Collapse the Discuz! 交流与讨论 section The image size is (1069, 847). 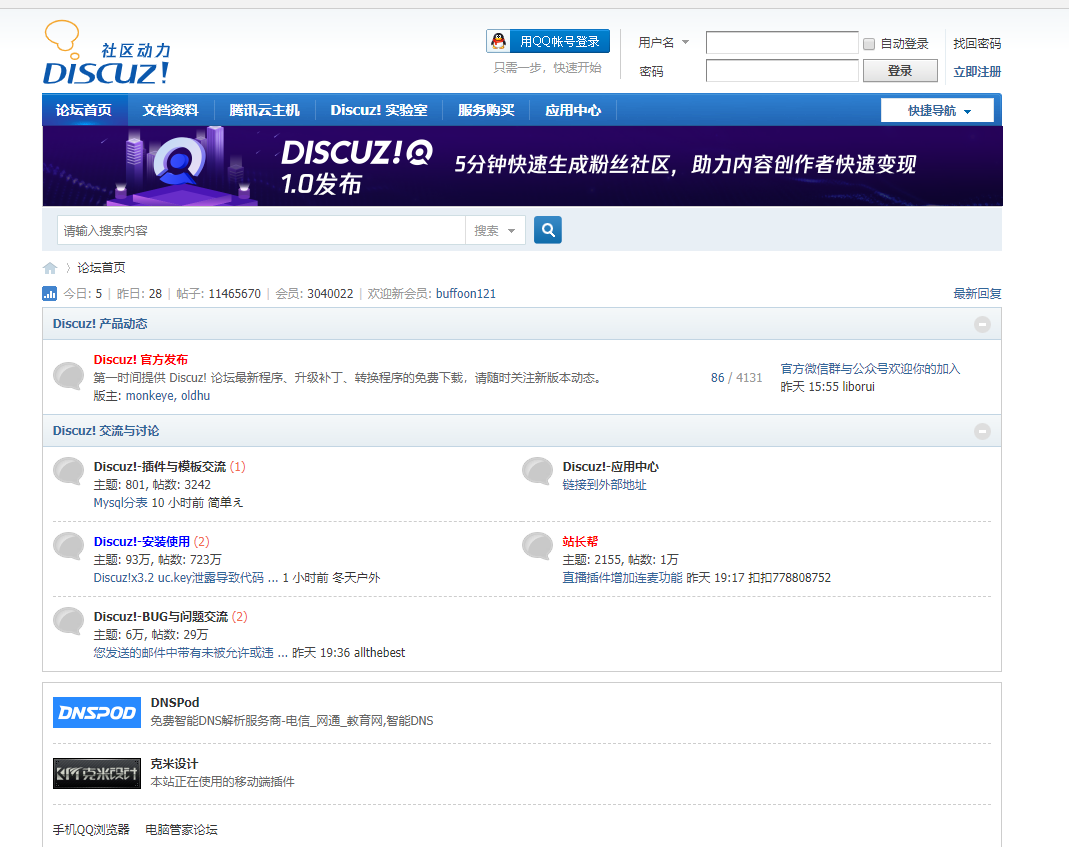click(x=982, y=431)
